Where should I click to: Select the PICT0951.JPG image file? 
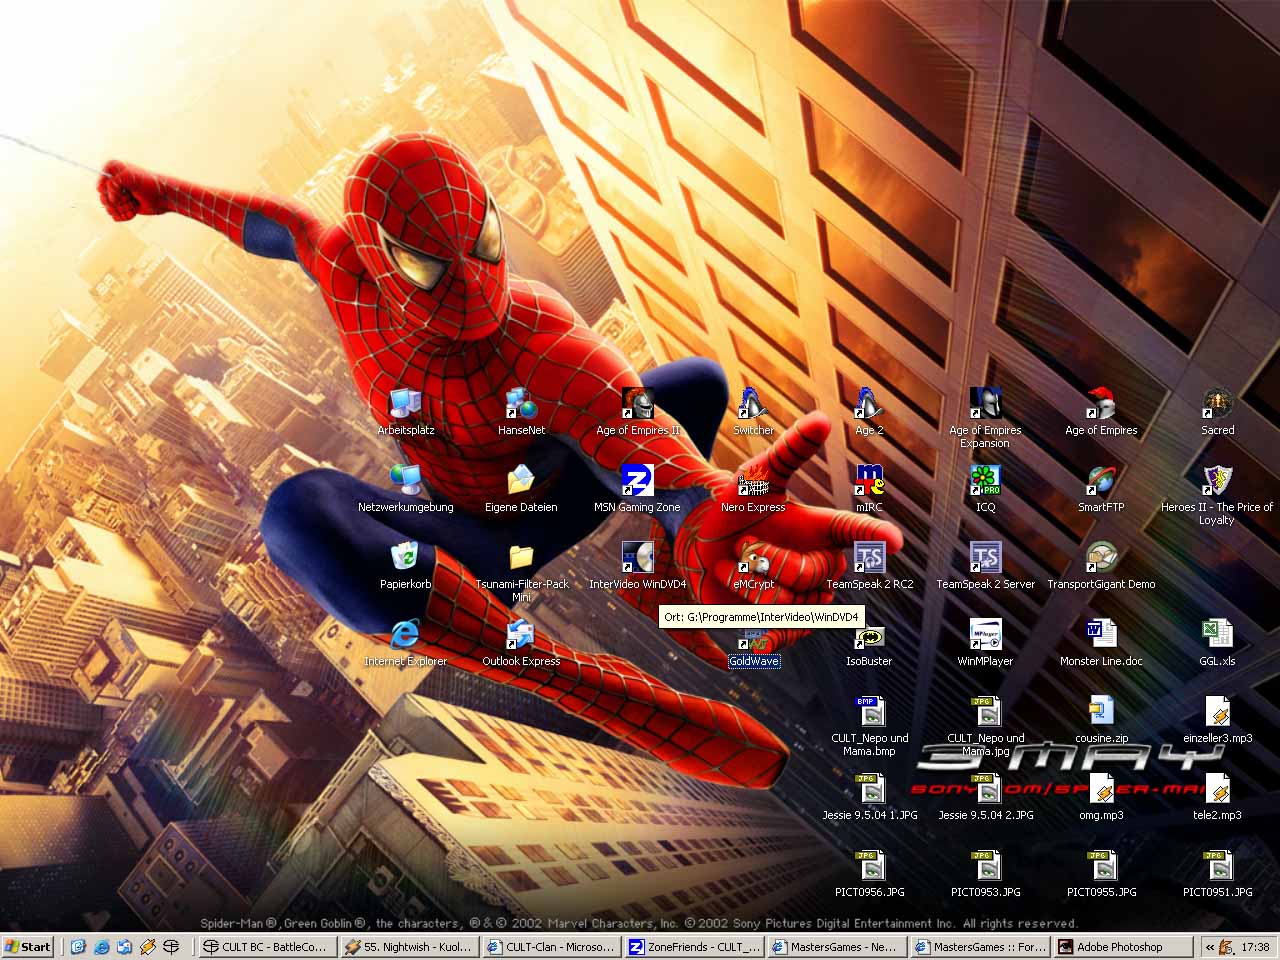tap(1217, 874)
